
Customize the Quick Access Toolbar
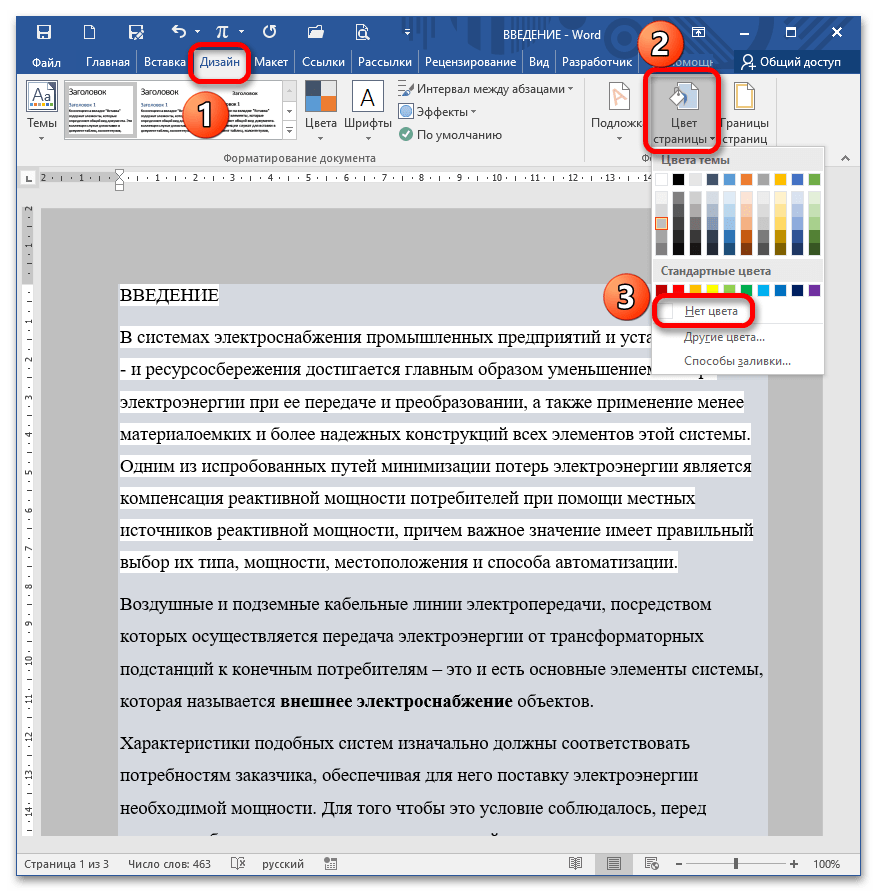pyautogui.click(x=407, y=32)
